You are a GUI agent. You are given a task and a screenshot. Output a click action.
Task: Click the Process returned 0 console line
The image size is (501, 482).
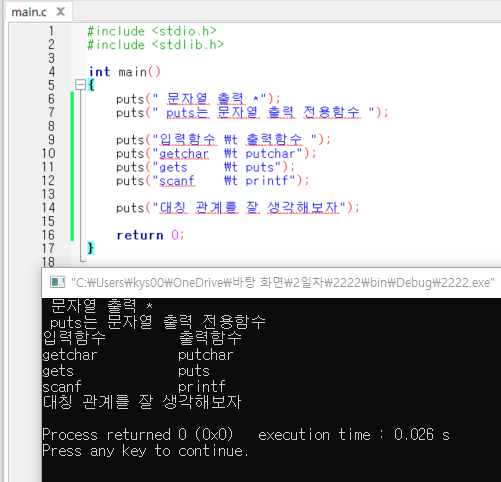[246, 435]
